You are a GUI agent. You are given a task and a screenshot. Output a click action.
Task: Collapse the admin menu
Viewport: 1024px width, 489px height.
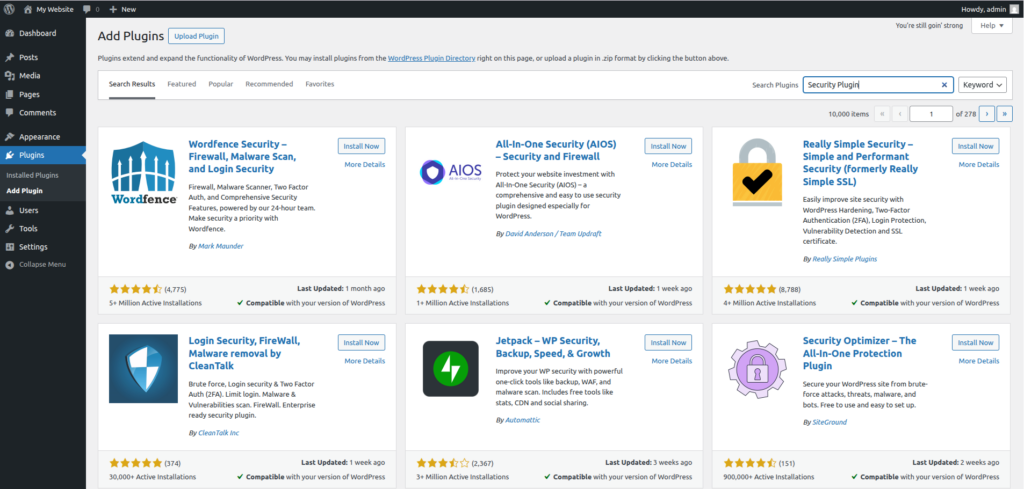[36, 264]
